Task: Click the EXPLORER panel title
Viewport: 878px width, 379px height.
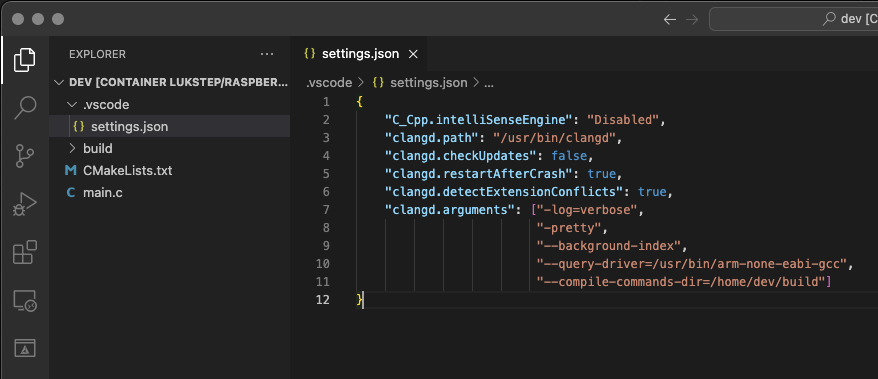Action: pyautogui.click(x=97, y=54)
